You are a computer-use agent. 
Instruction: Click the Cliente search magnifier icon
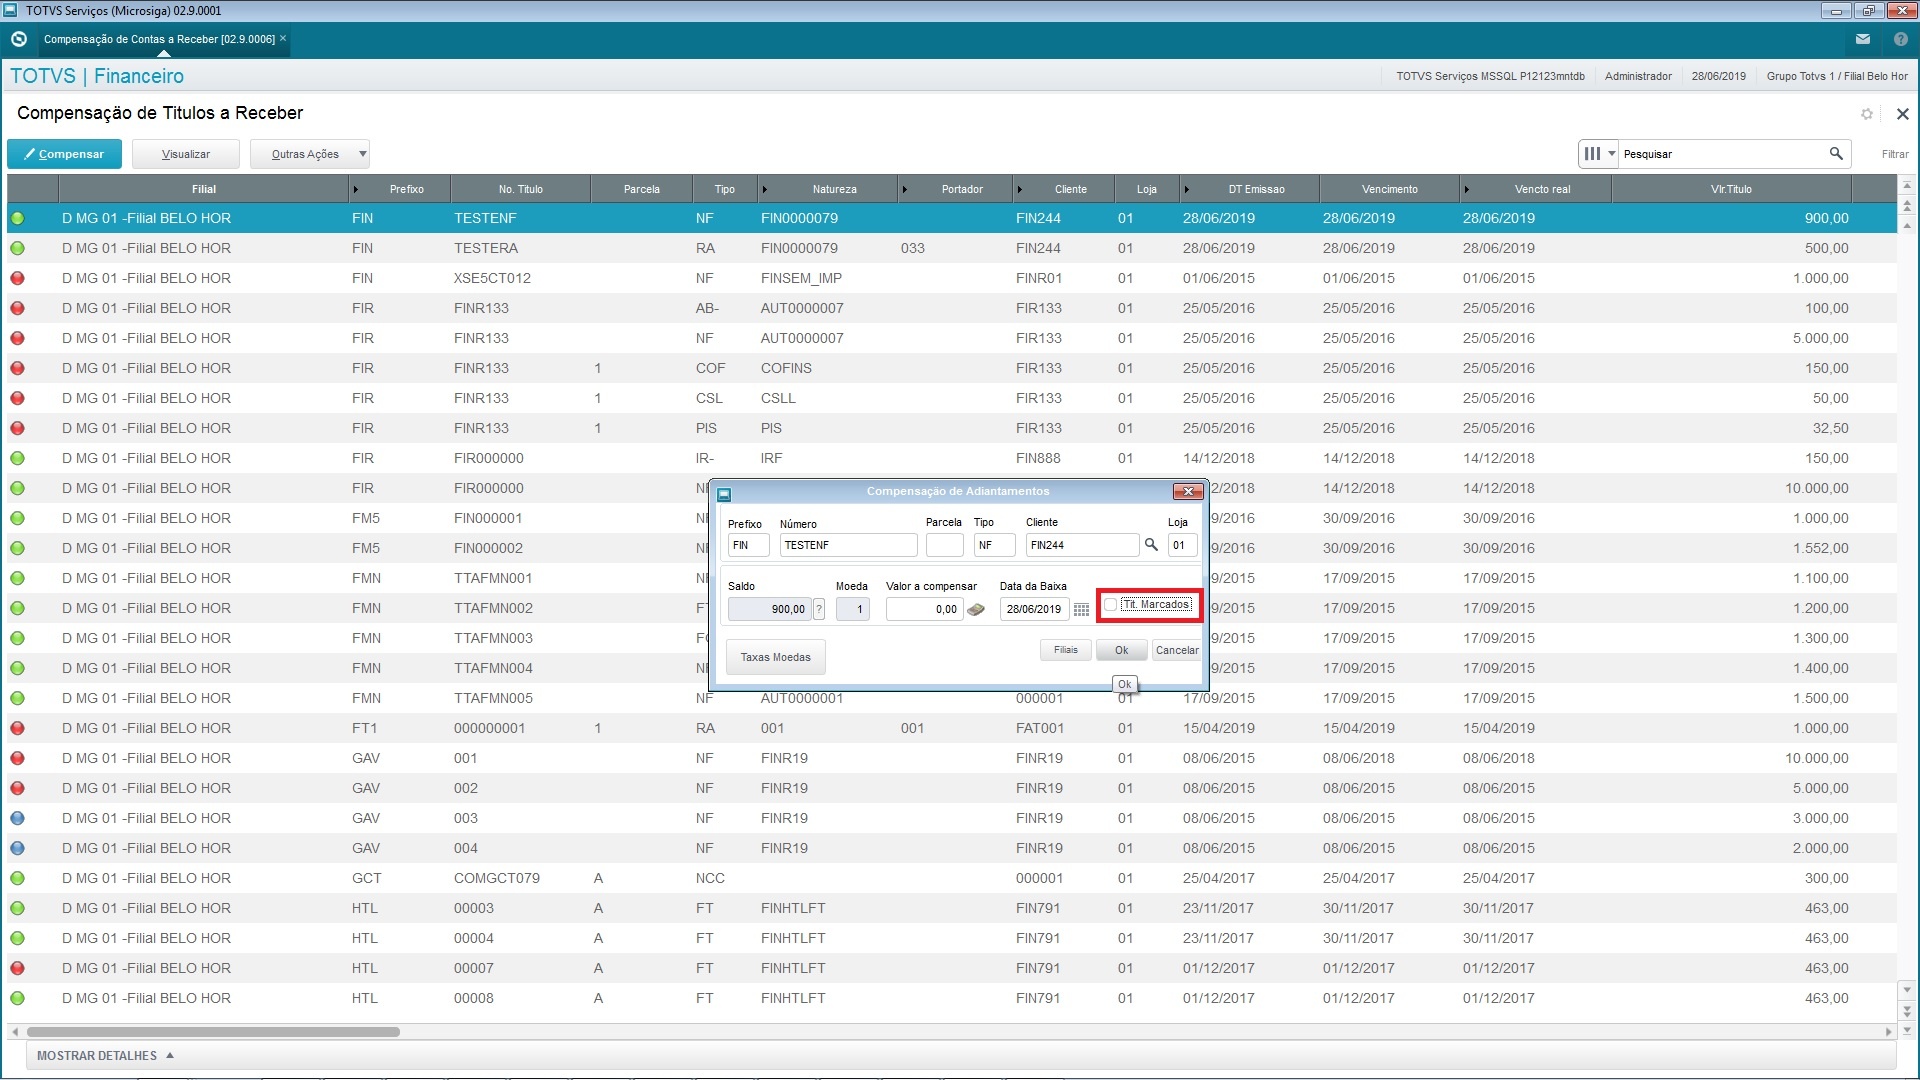(1151, 545)
